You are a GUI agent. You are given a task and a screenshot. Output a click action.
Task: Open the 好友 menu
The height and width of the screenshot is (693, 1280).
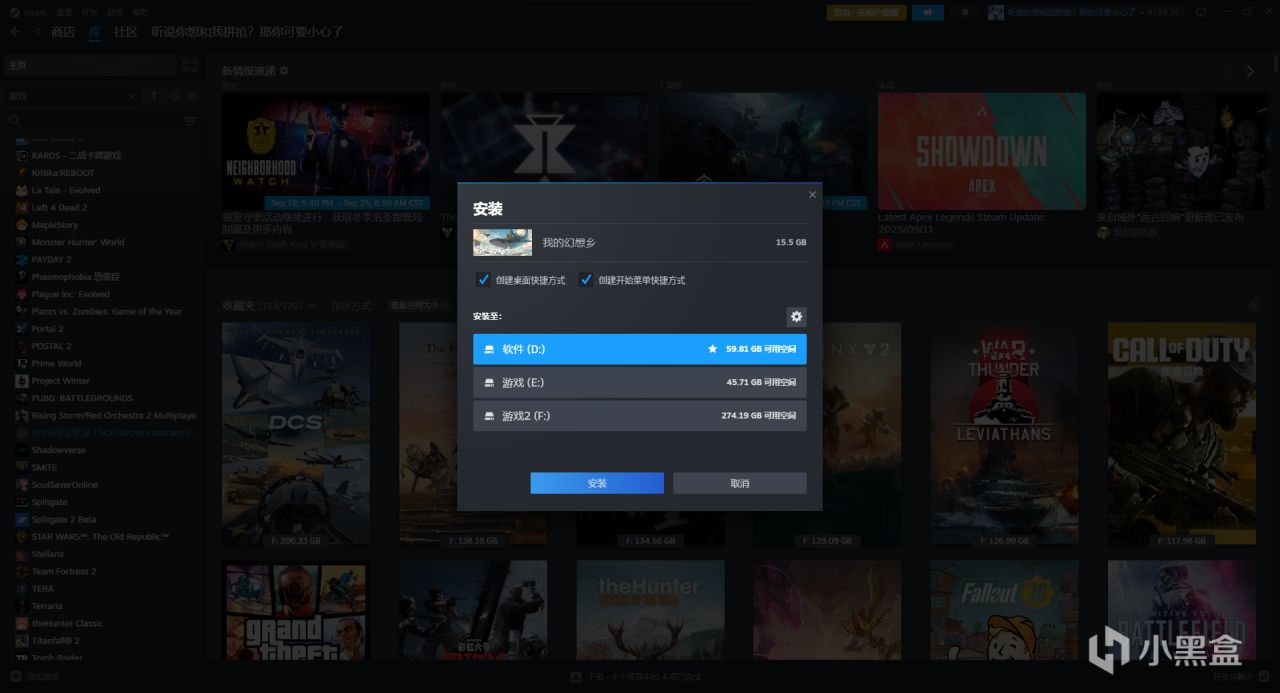click(90, 12)
